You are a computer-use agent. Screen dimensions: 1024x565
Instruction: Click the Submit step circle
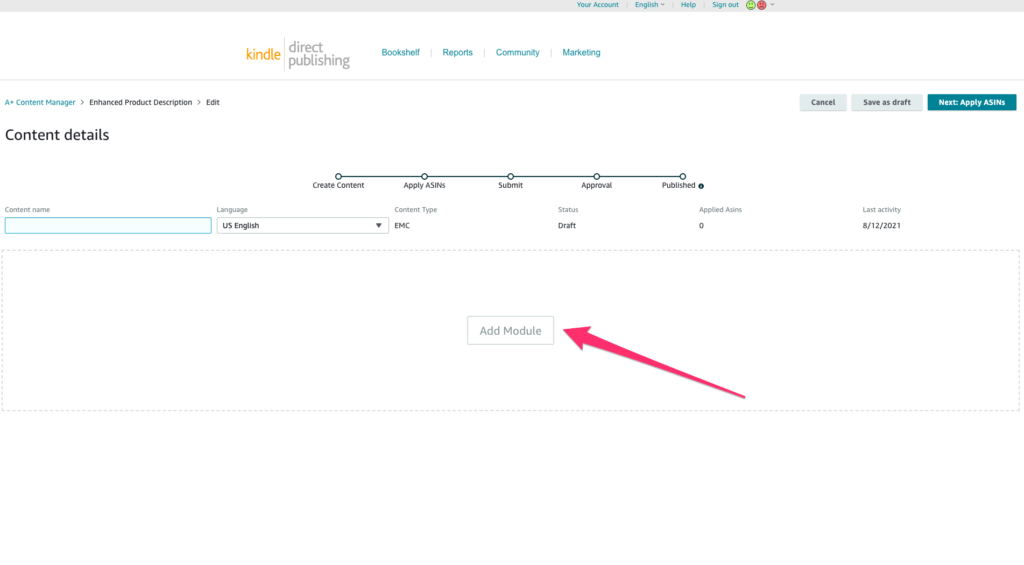point(510,176)
